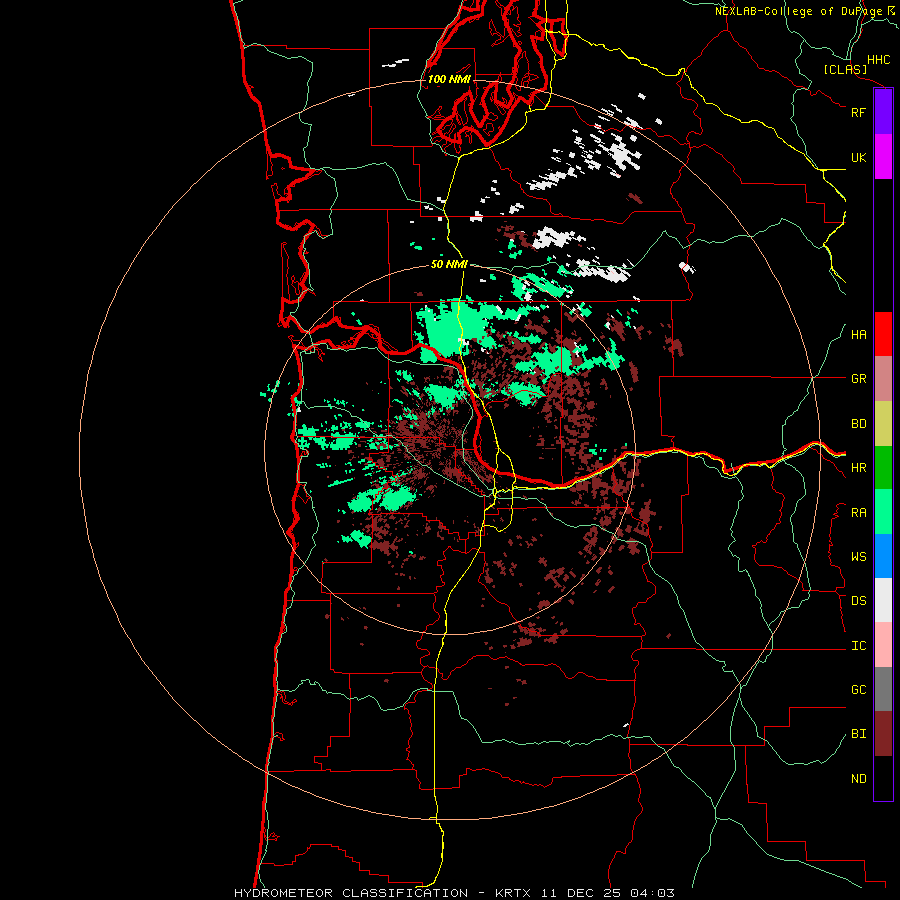Click the ND black legend swatch
The height and width of the screenshot is (900, 900).
(x=883, y=778)
